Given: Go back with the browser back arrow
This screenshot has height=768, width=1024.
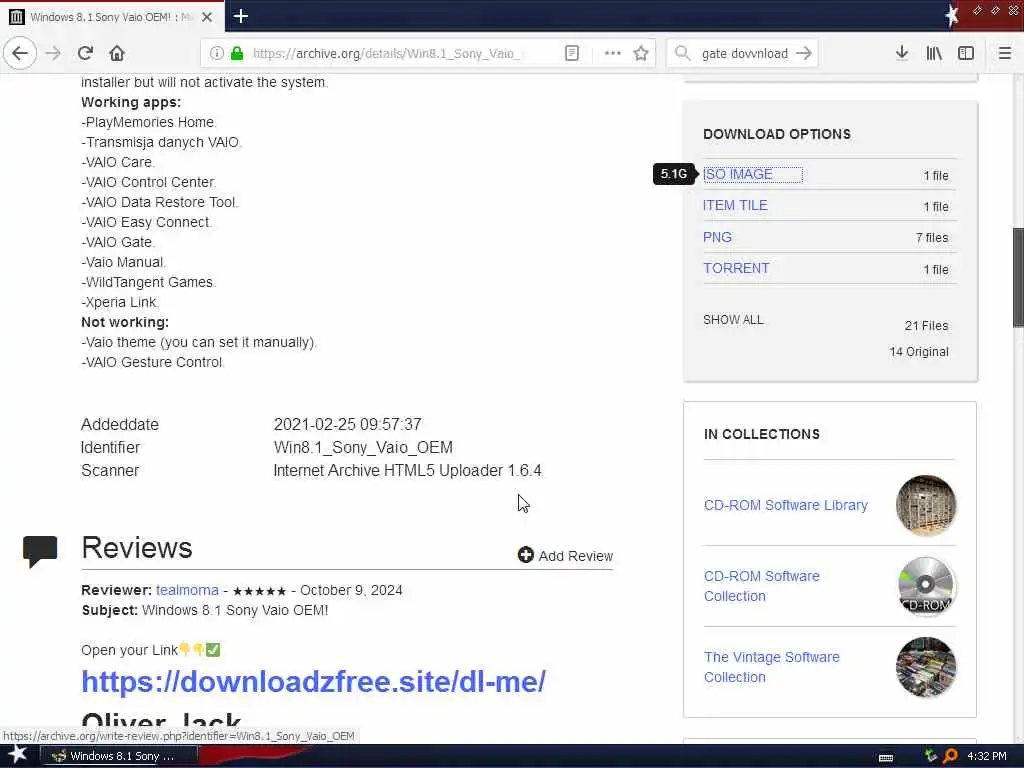Looking at the screenshot, I should [x=20, y=54].
